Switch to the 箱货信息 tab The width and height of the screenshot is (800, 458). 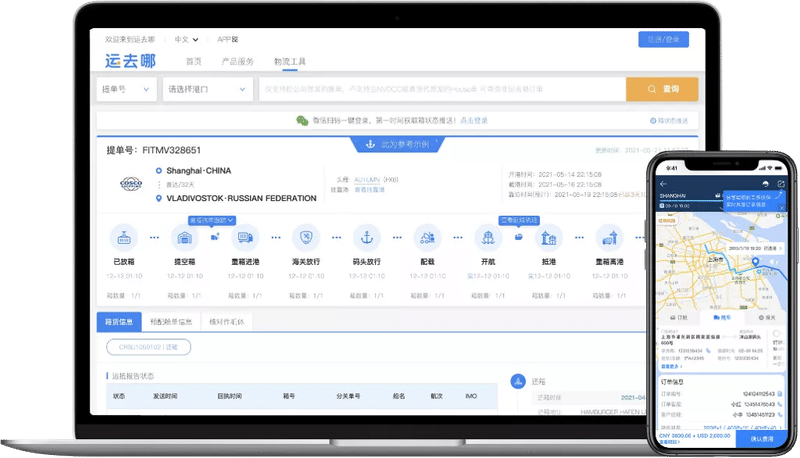tap(119, 322)
